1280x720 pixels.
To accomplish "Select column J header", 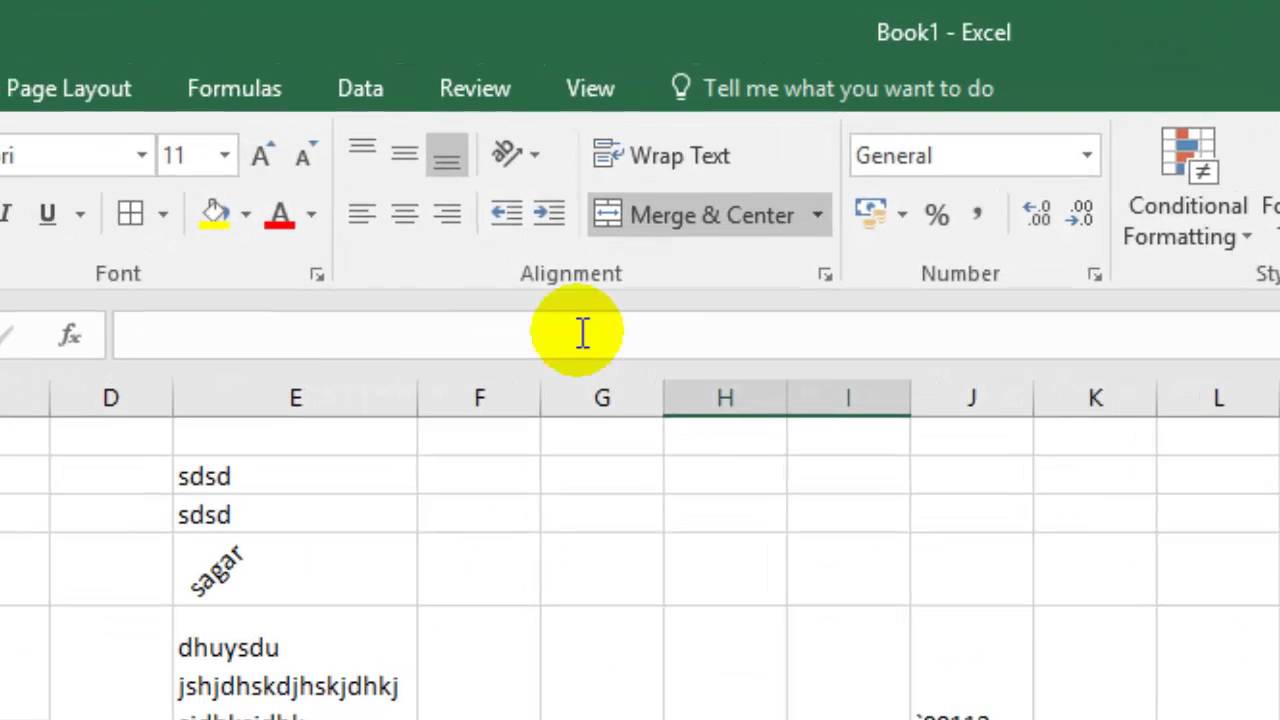I will (x=971, y=398).
